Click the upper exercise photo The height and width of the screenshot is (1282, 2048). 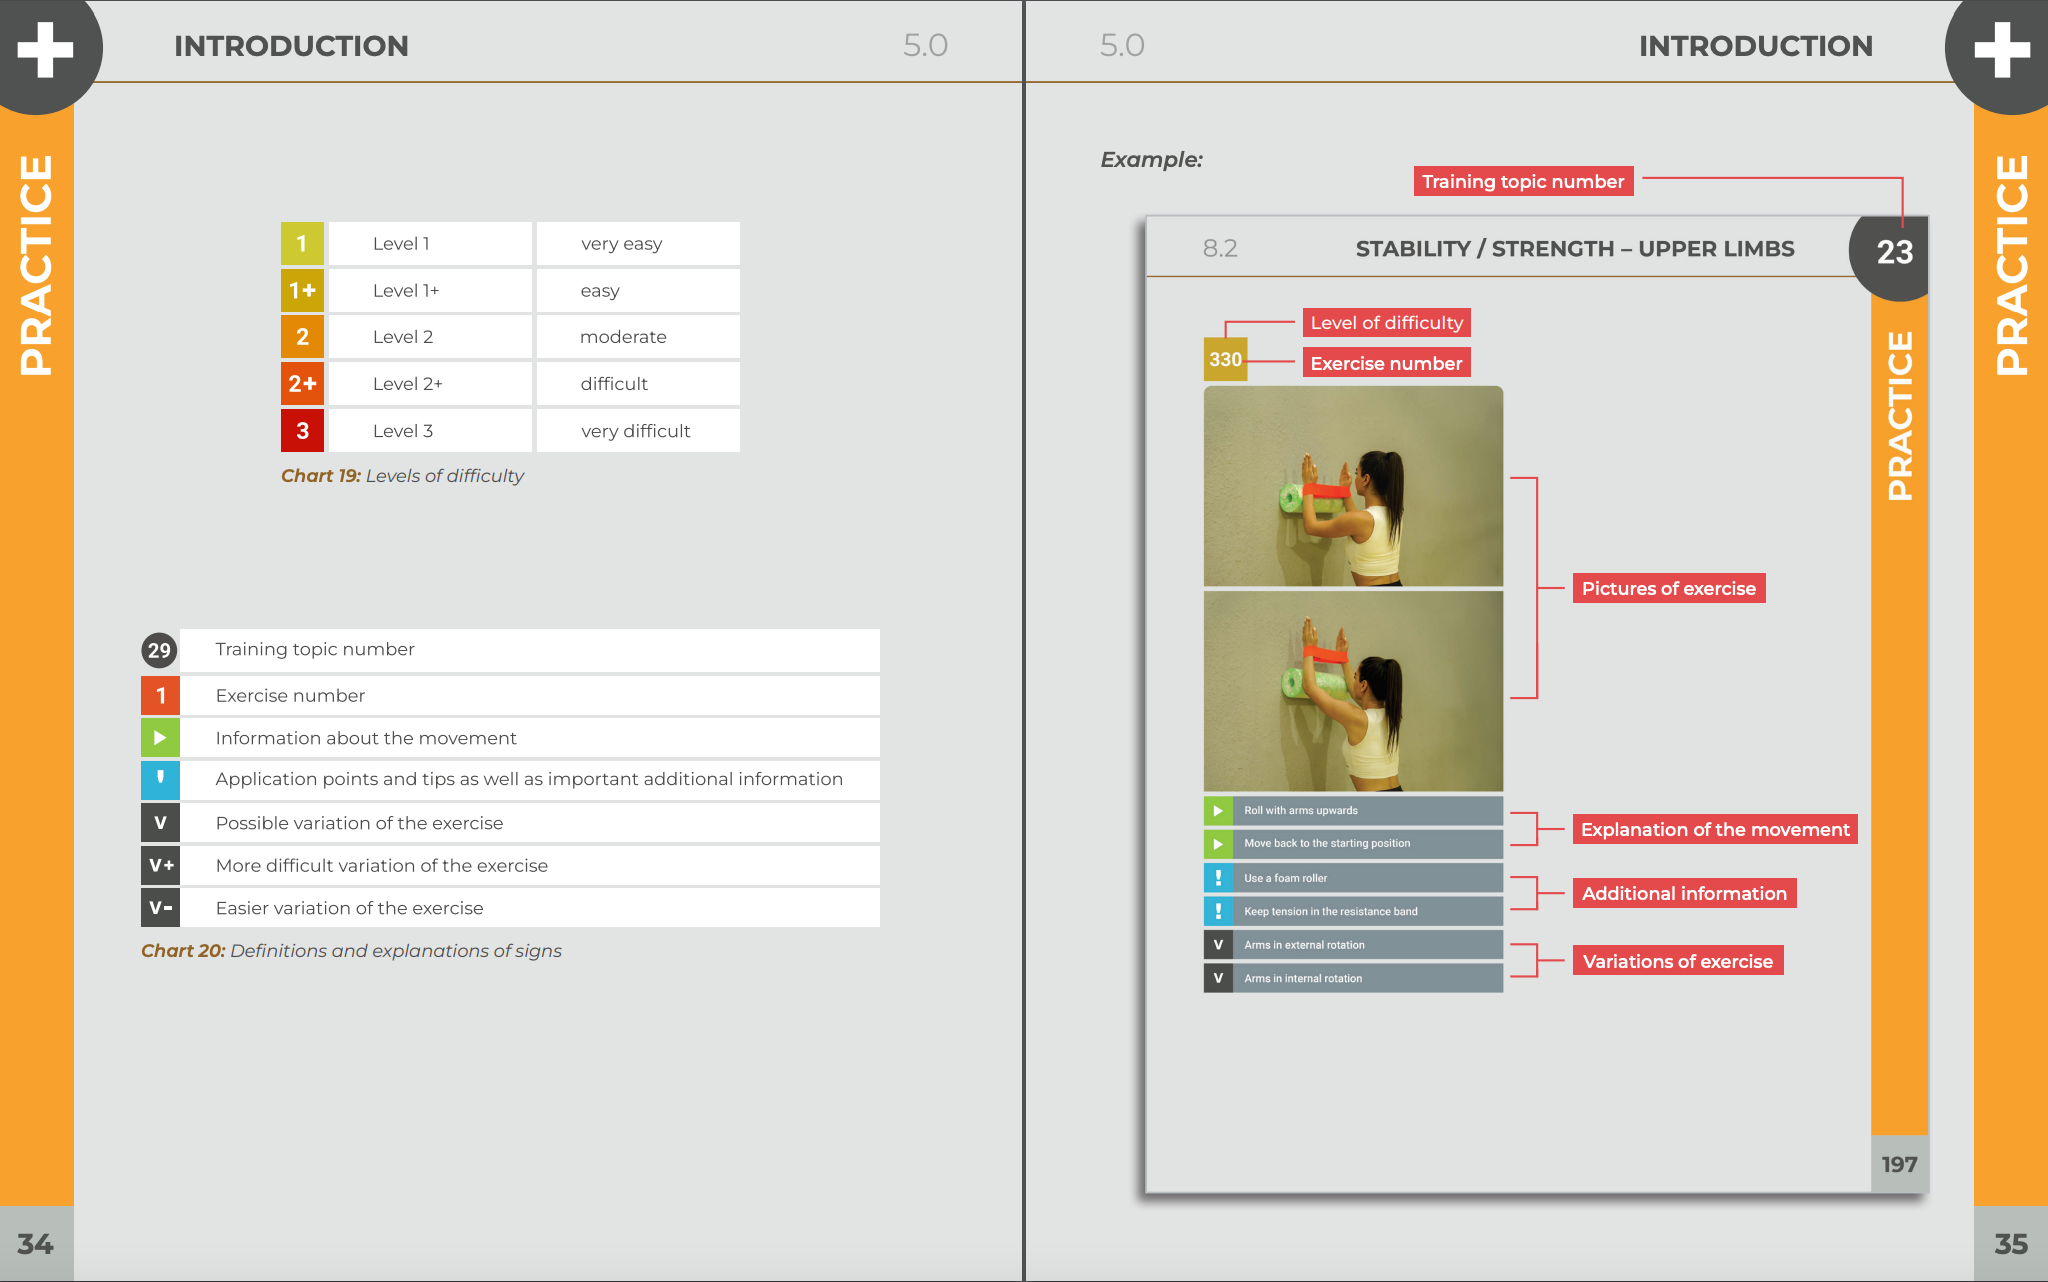1353,486
